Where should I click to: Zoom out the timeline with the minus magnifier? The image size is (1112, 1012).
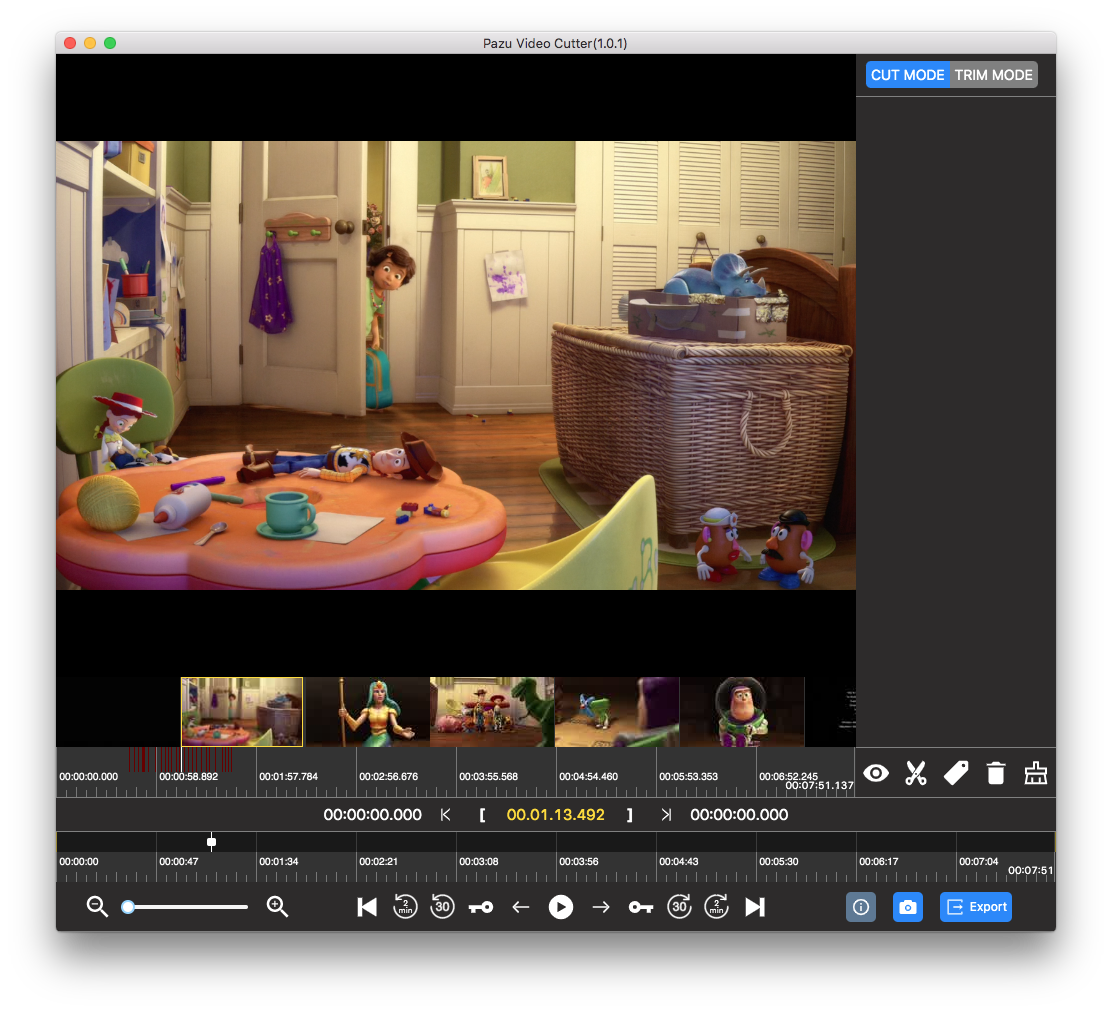pyautogui.click(x=97, y=907)
